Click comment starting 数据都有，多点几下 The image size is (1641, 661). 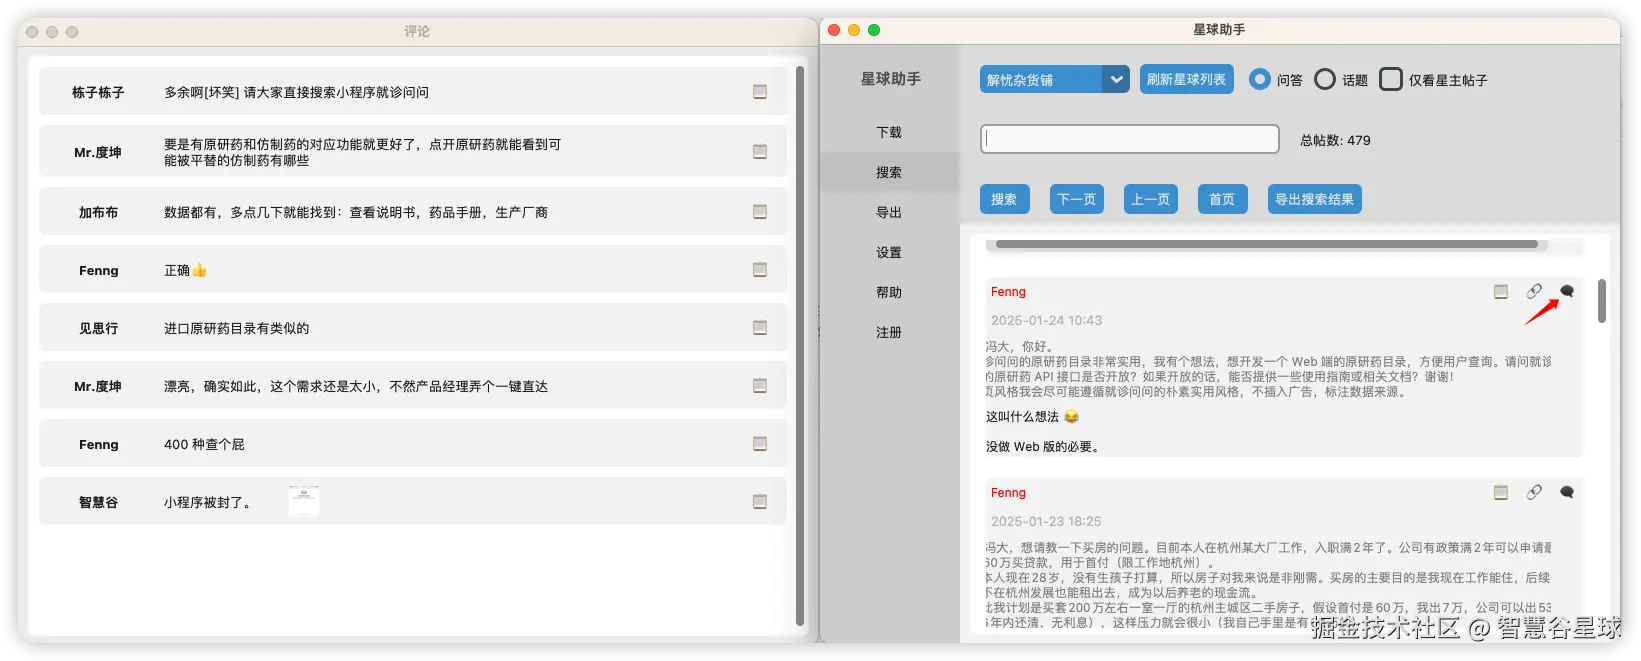355,212
